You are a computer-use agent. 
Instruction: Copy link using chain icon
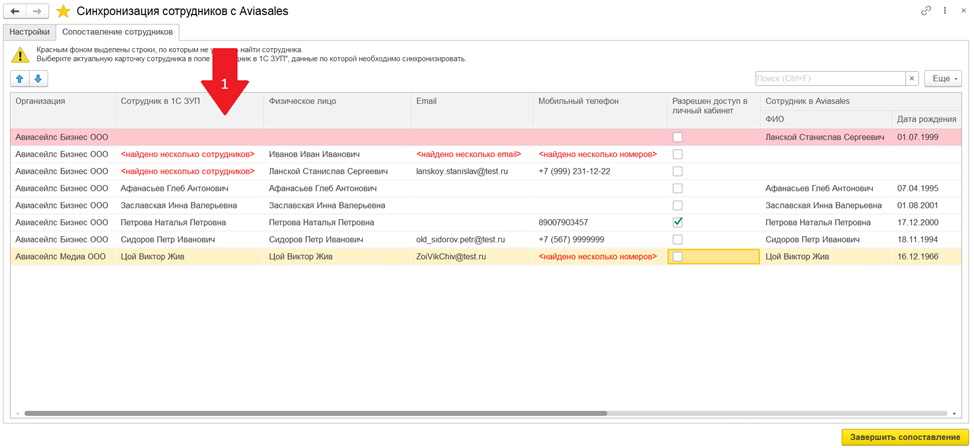click(925, 10)
